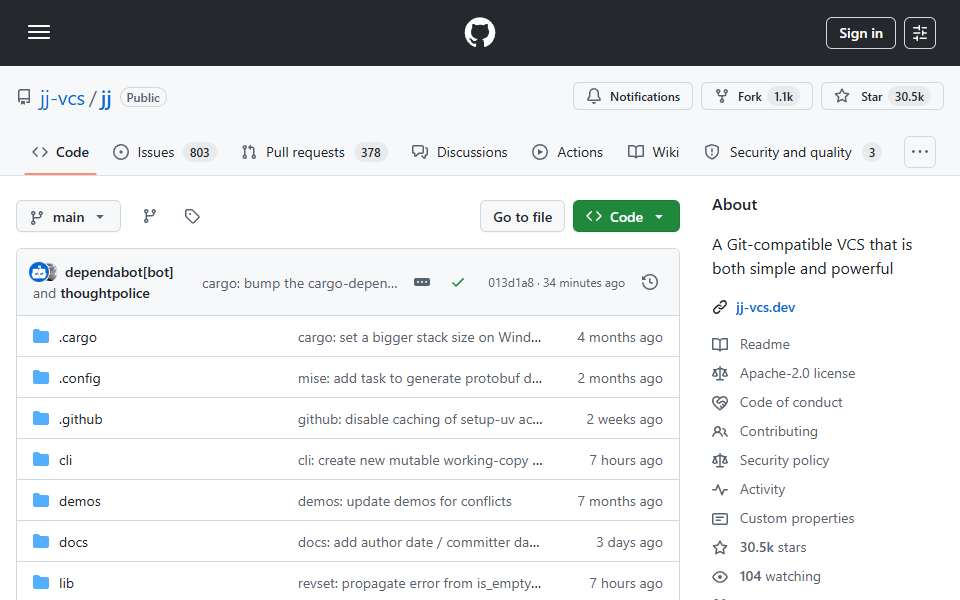This screenshot has height=600, width=960.
Task: Open the jj repository name link
Action: click(x=105, y=98)
